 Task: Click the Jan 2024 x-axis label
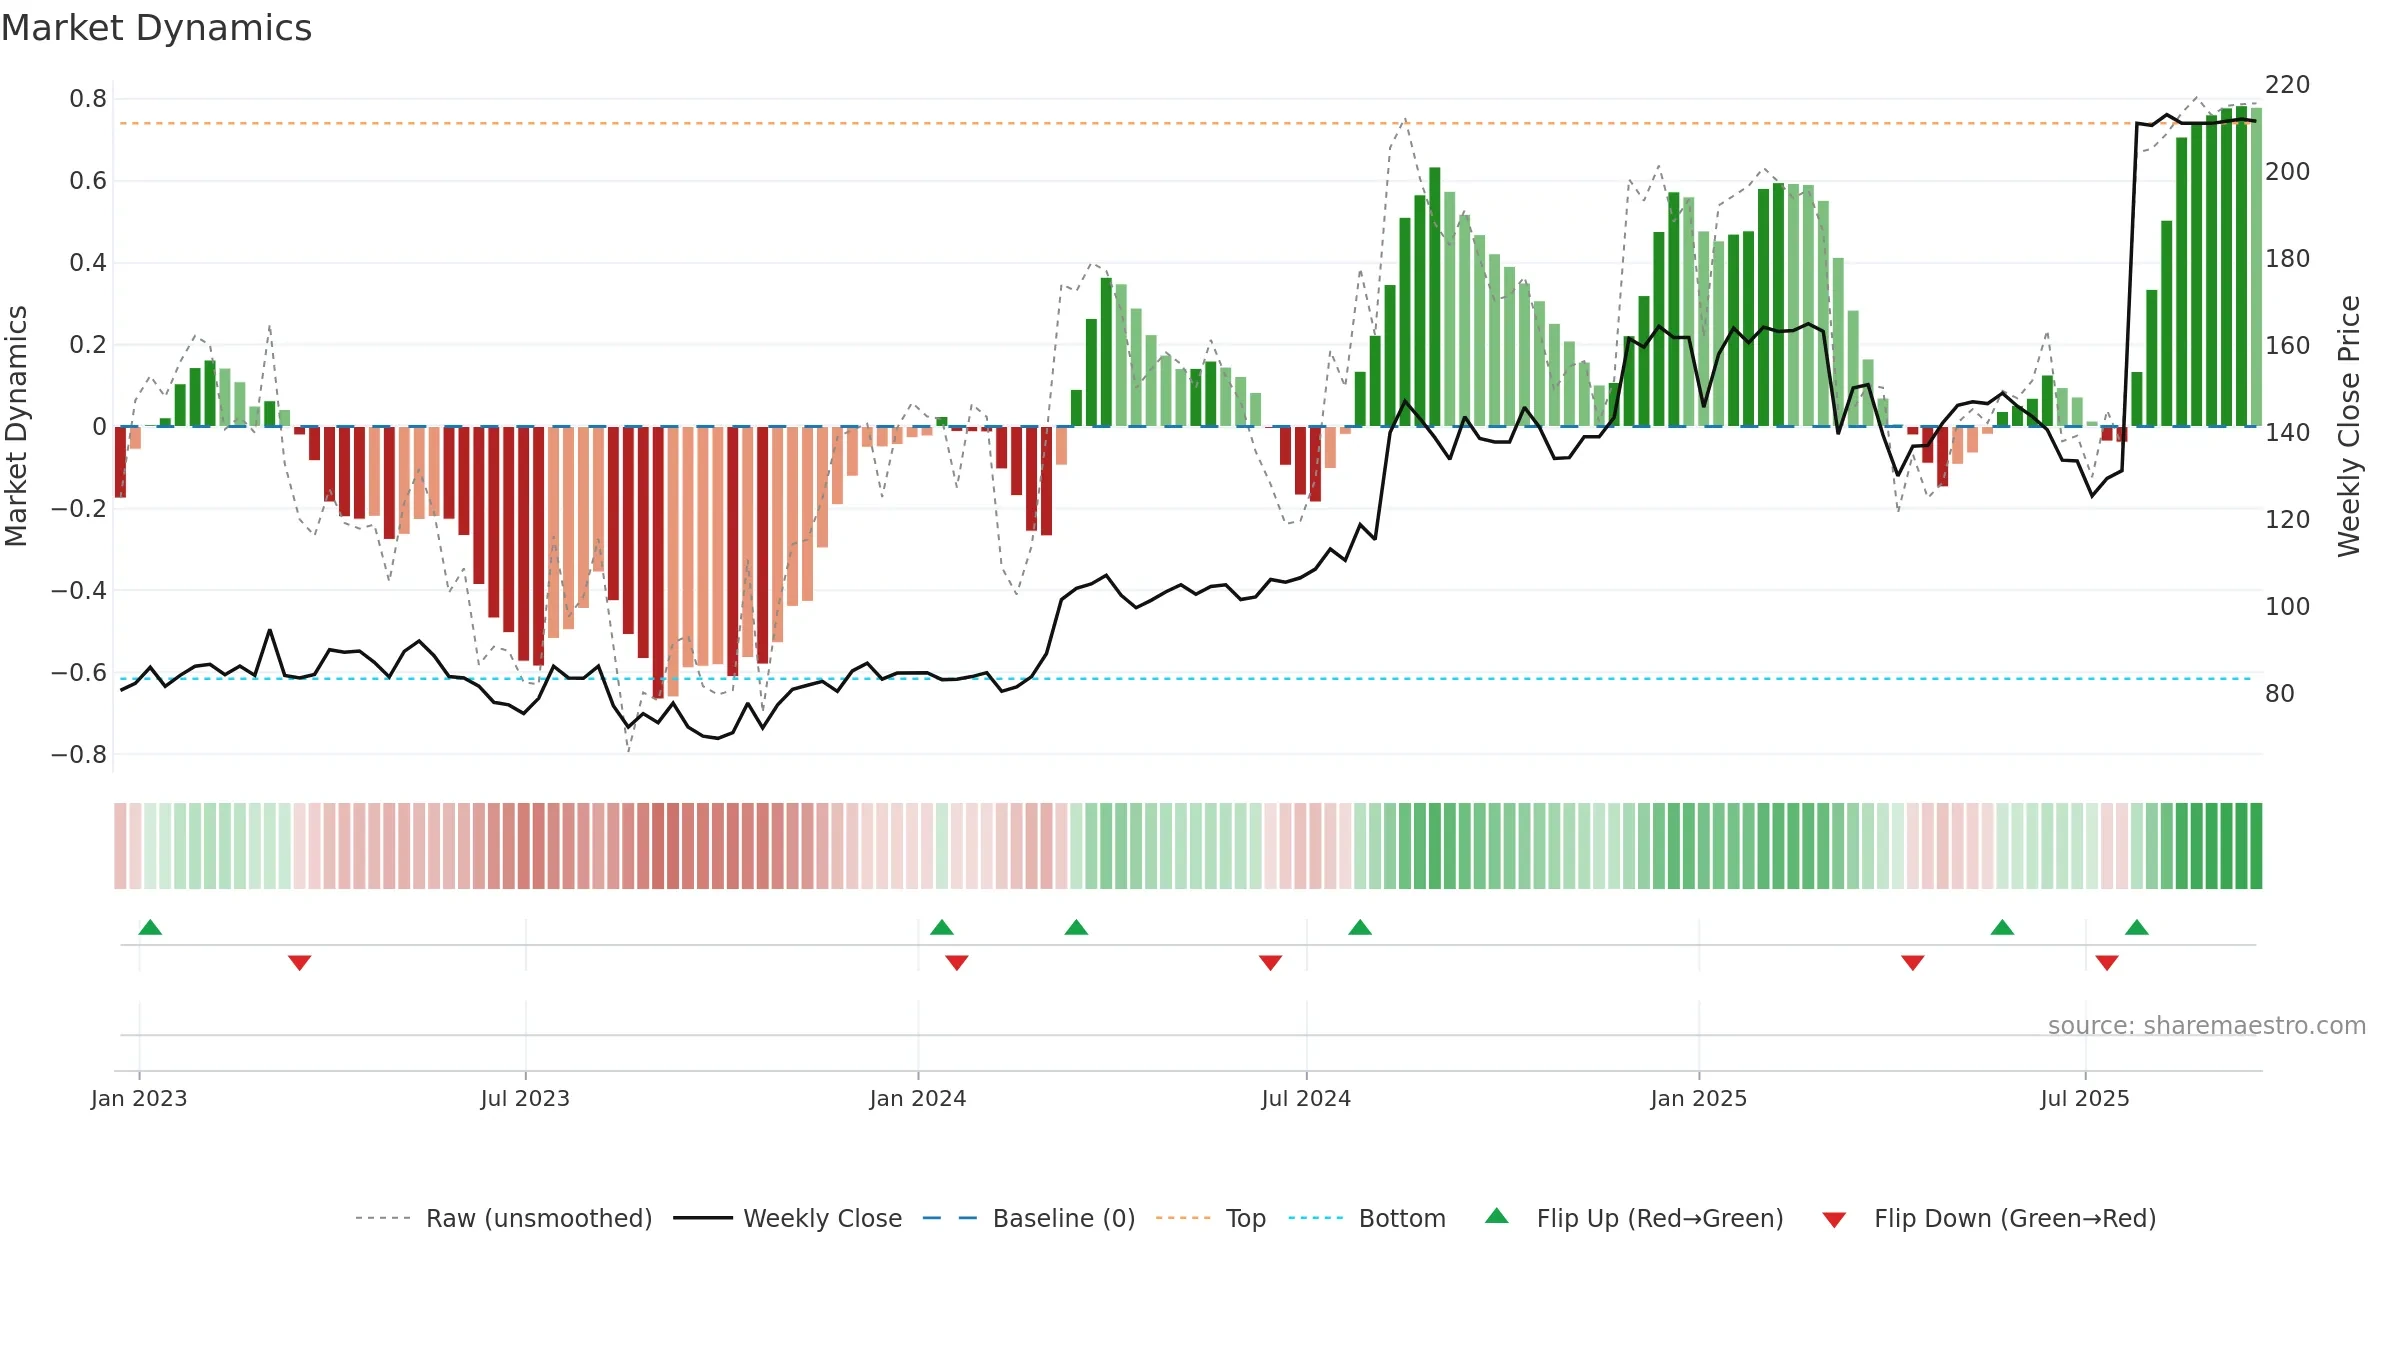tap(918, 1098)
